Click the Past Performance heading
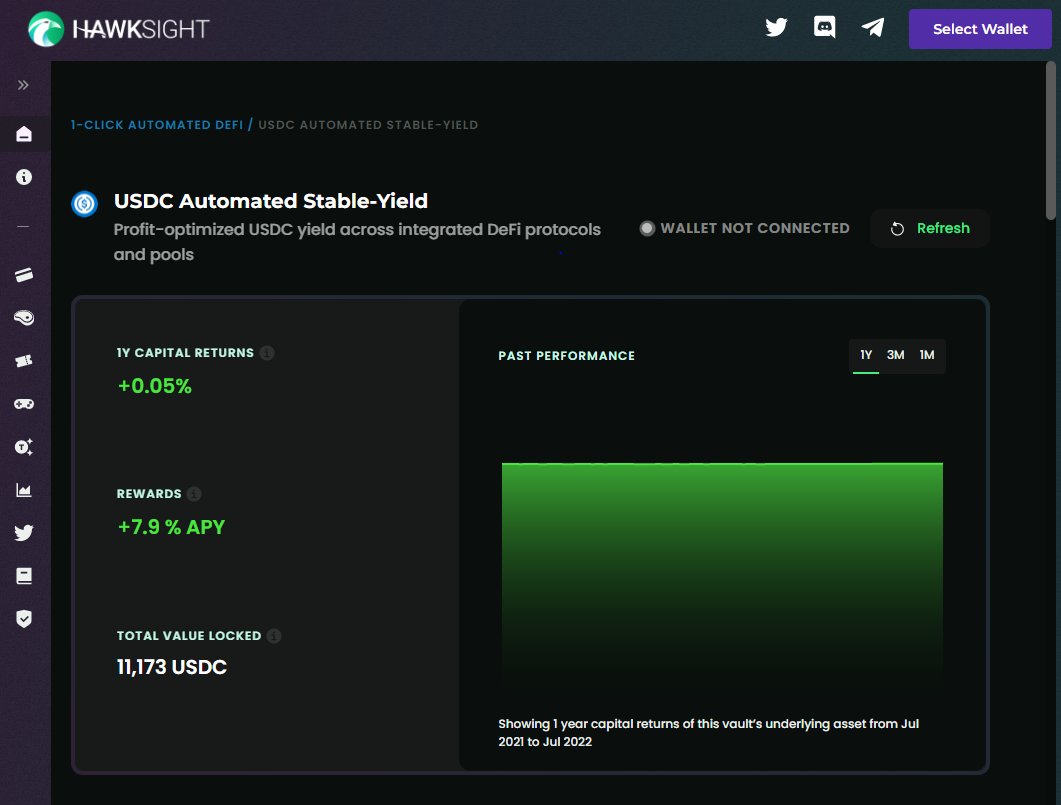Image resolution: width=1061 pixels, height=805 pixels. click(566, 356)
